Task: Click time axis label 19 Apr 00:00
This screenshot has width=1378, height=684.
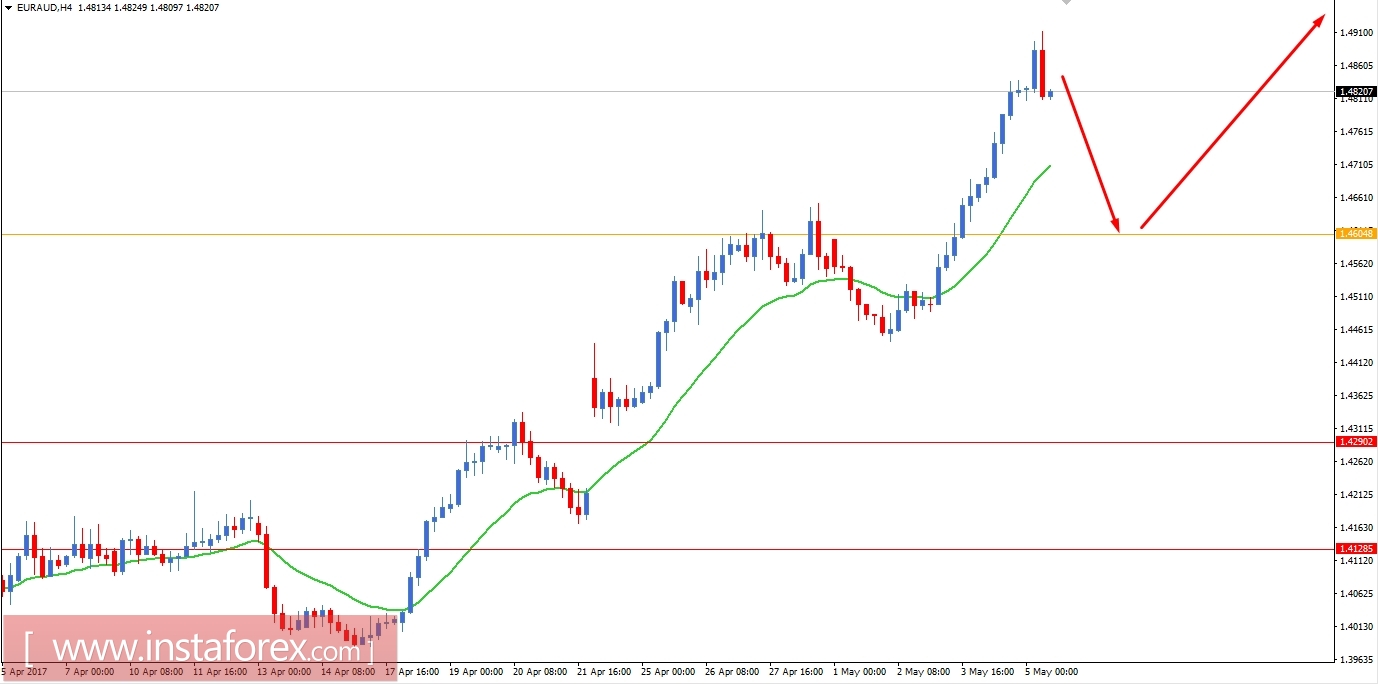Action: (x=476, y=672)
